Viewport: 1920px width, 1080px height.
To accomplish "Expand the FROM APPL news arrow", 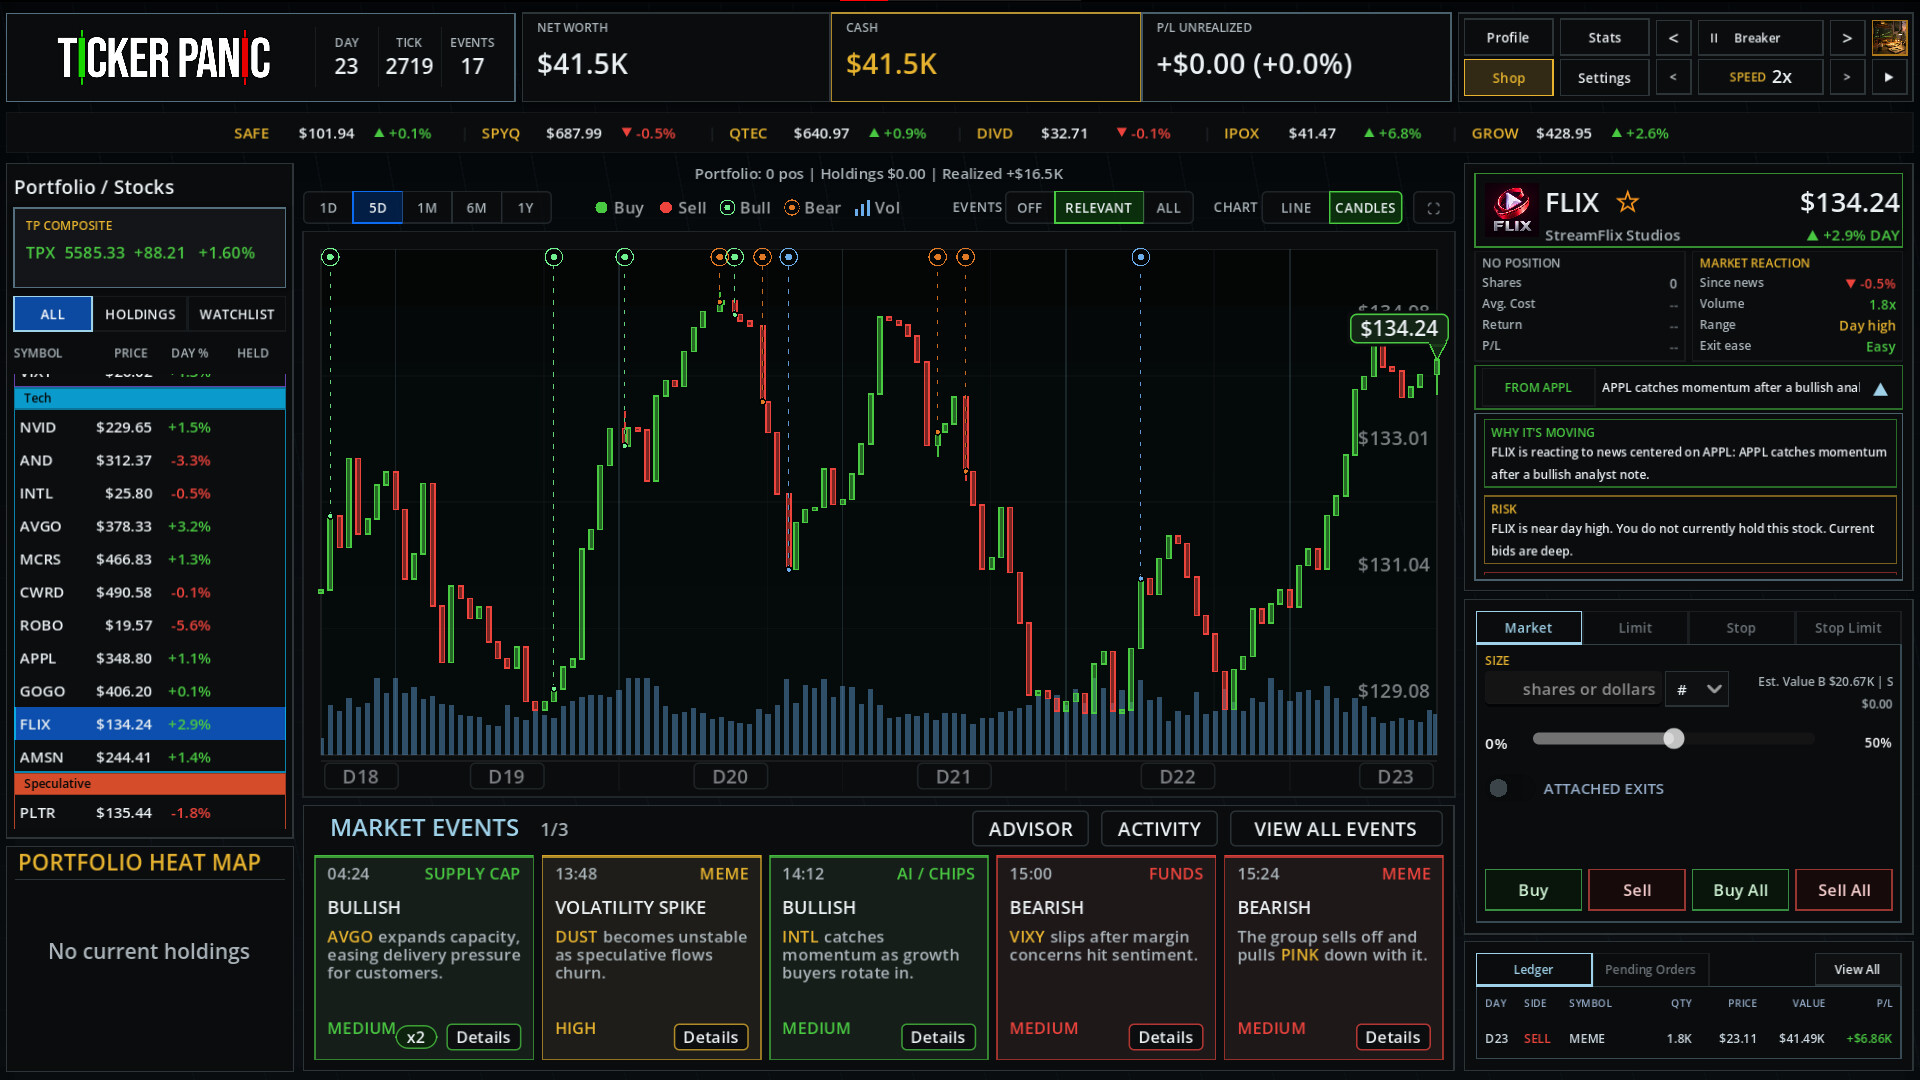I will pyautogui.click(x=1880, y=389).
